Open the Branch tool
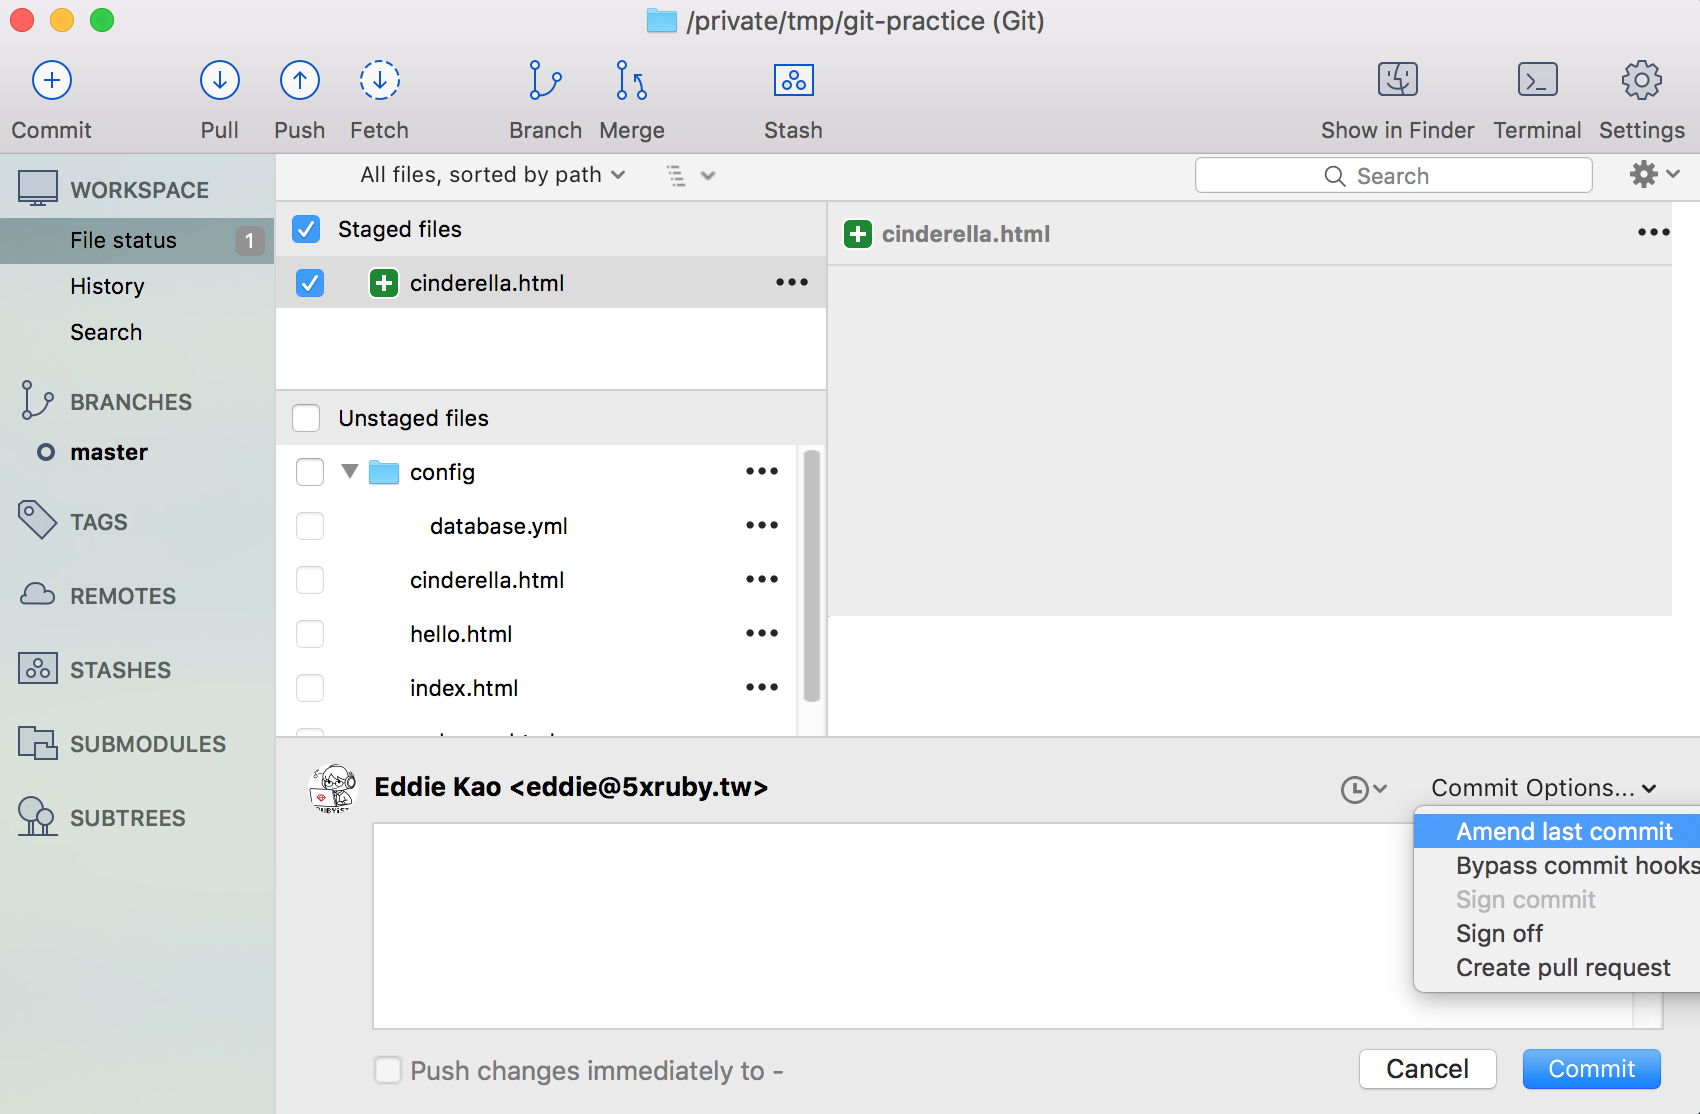Viewport: 1700px width, 1114px height. [x=545, y=81]
